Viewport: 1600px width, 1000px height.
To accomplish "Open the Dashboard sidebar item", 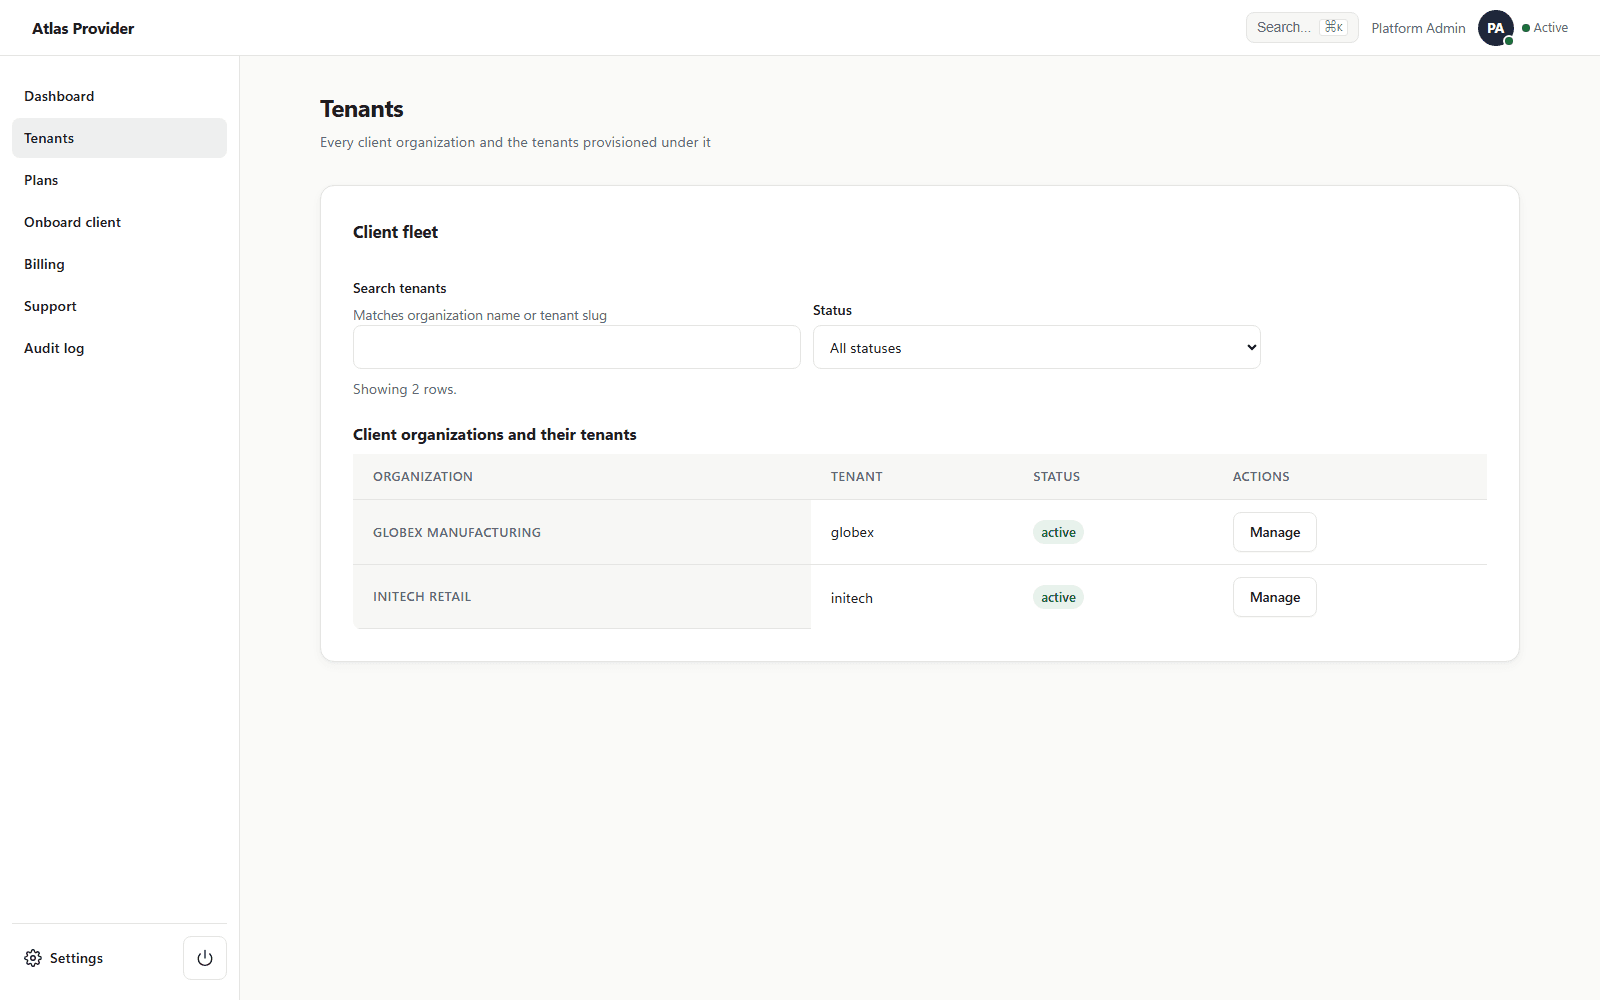I will (x=119, y=96).
